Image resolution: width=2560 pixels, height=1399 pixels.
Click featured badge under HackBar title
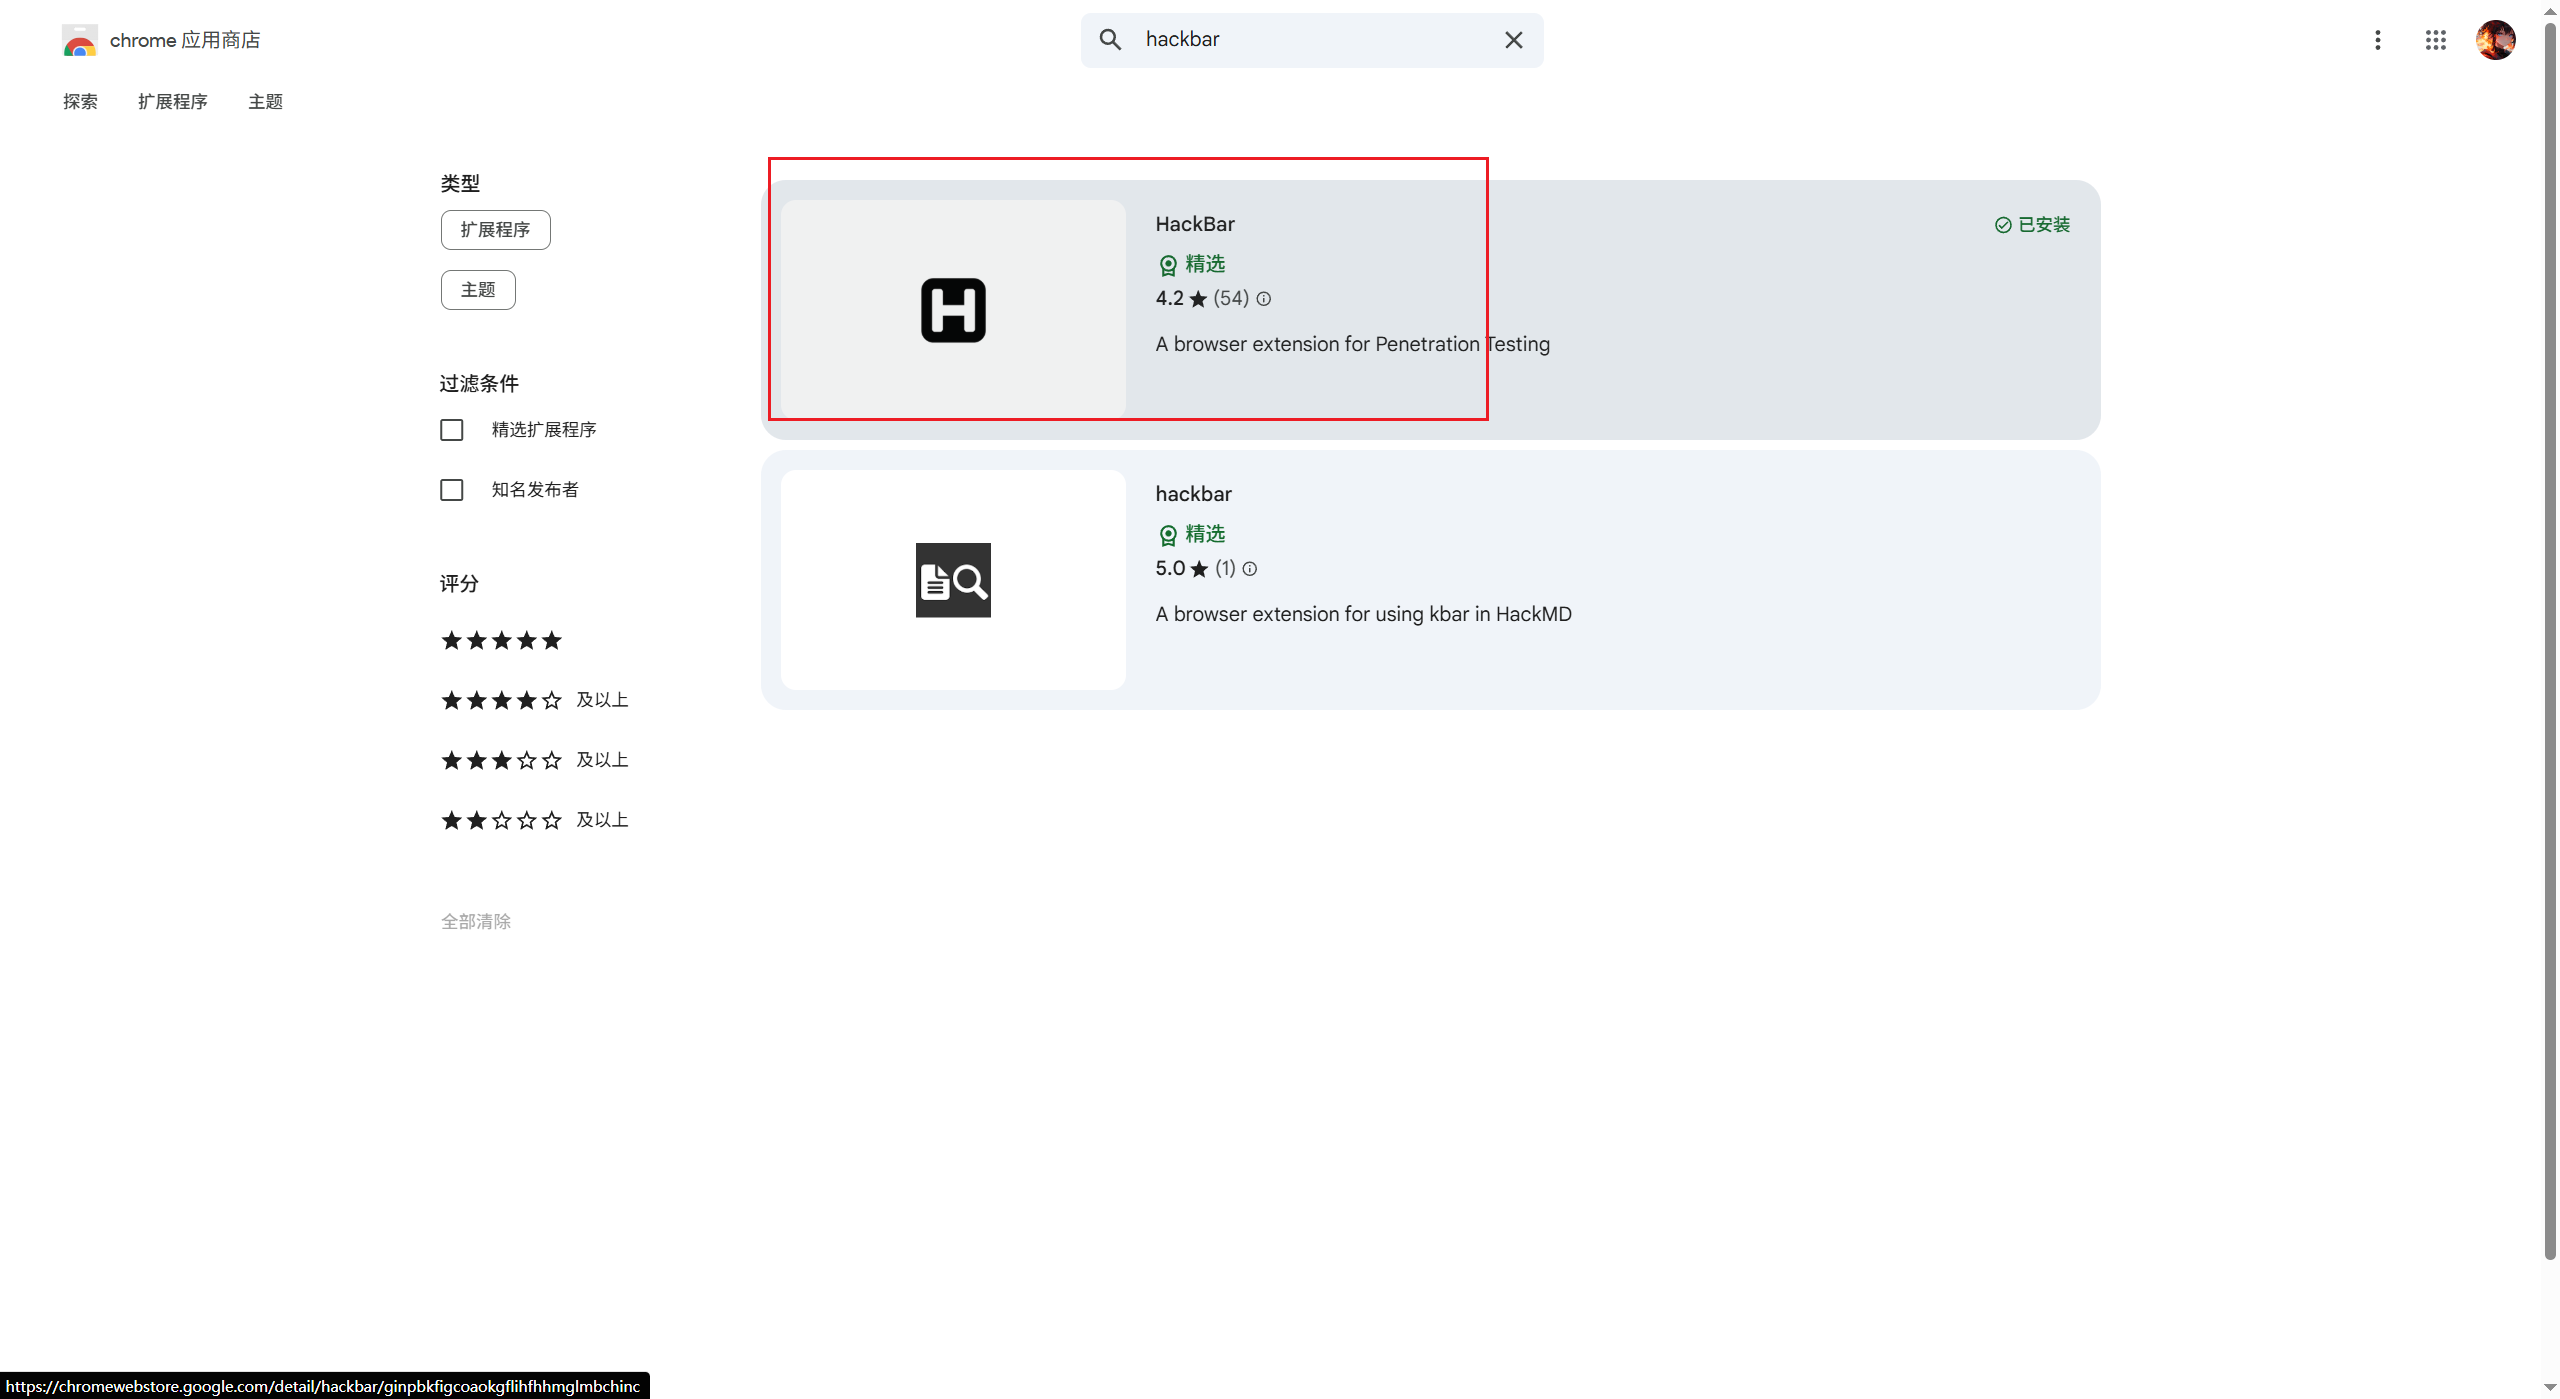[1191, 264]
